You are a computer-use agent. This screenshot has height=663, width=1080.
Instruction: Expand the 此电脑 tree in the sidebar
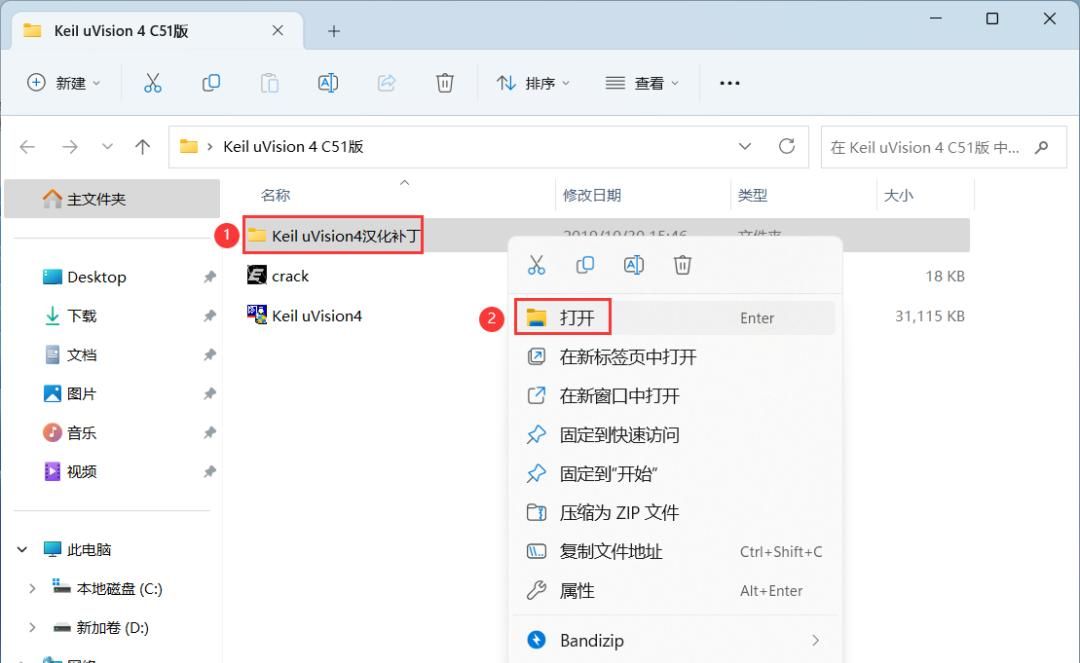(22, 549)
